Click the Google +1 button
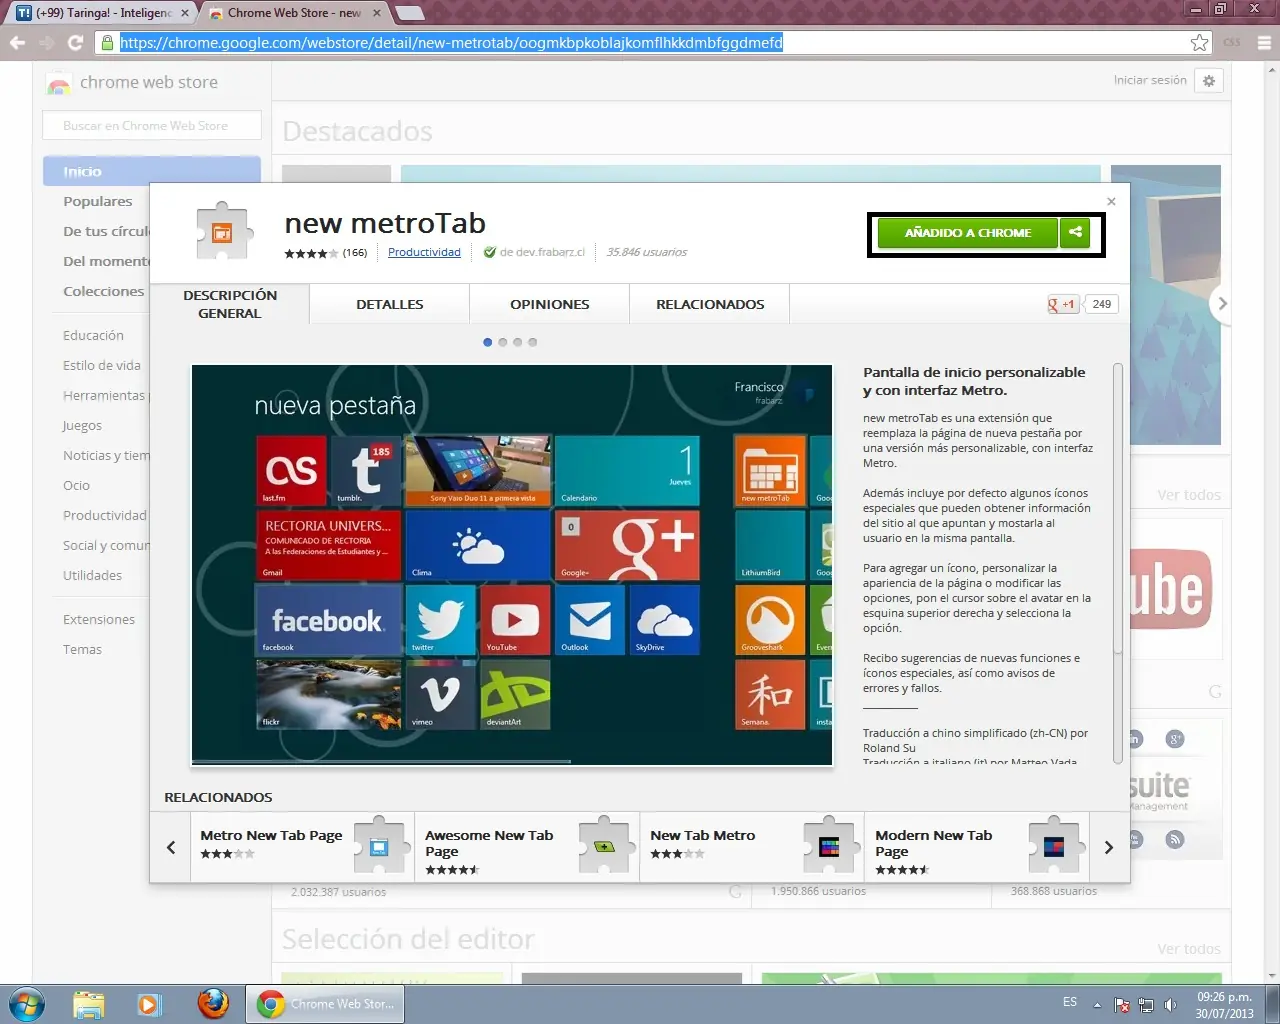 coord(1062,304)
